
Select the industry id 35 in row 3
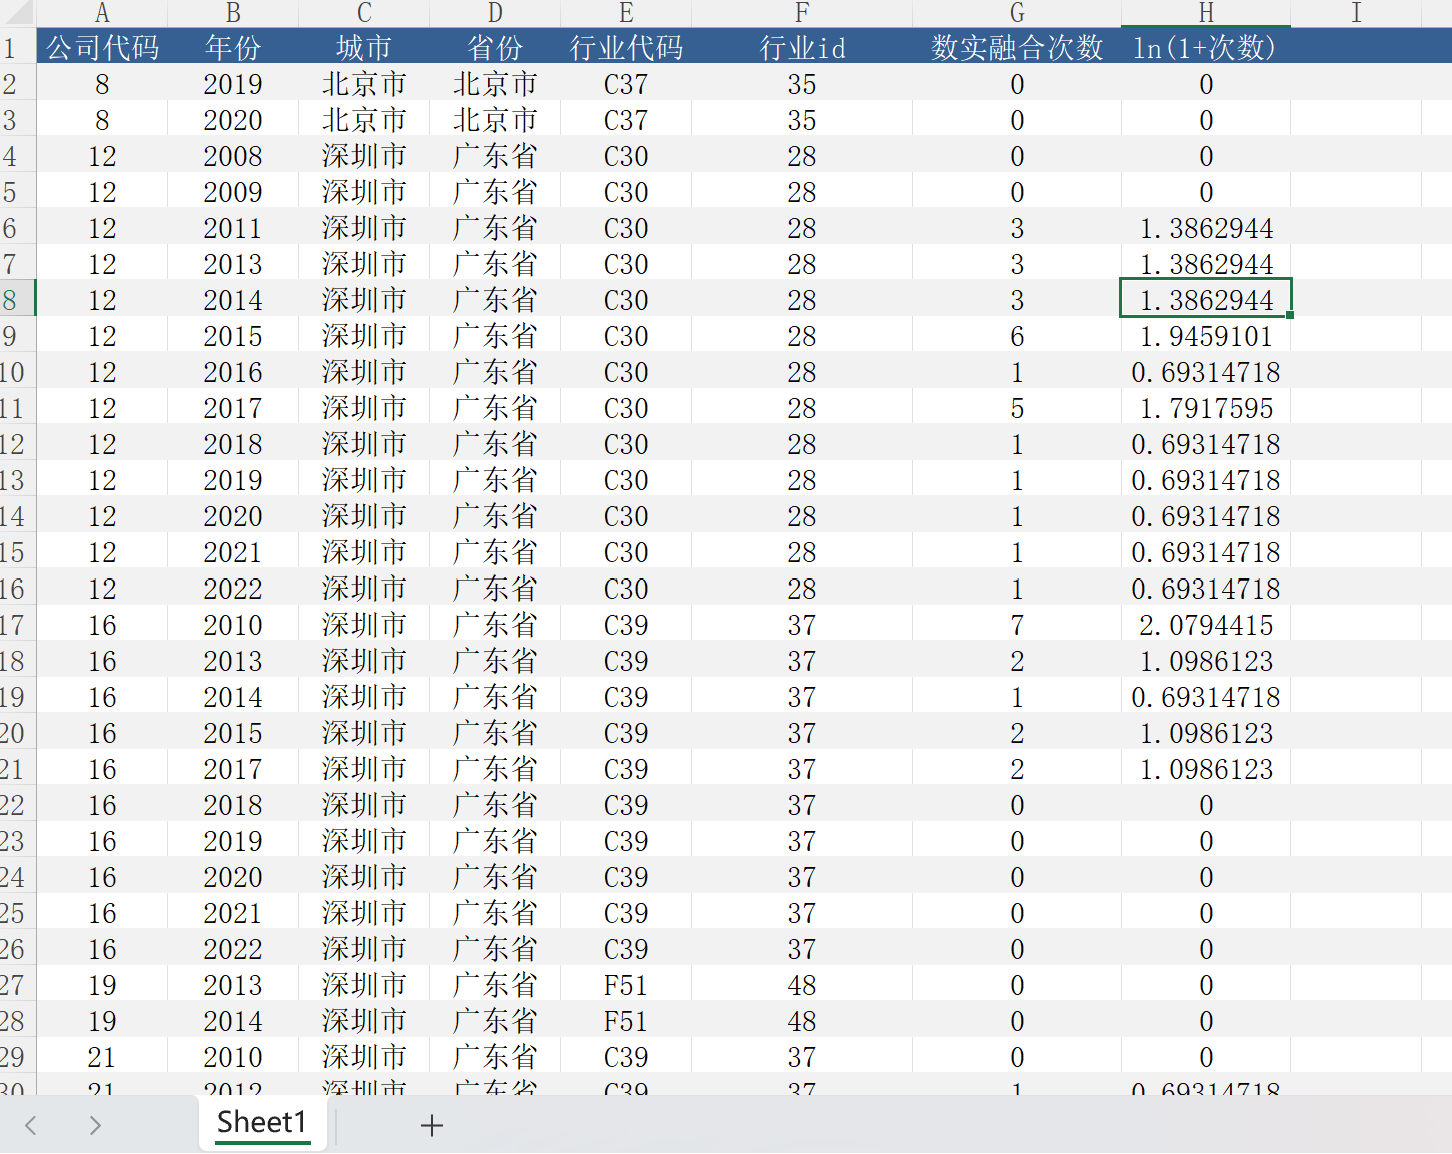coord(802,120)
